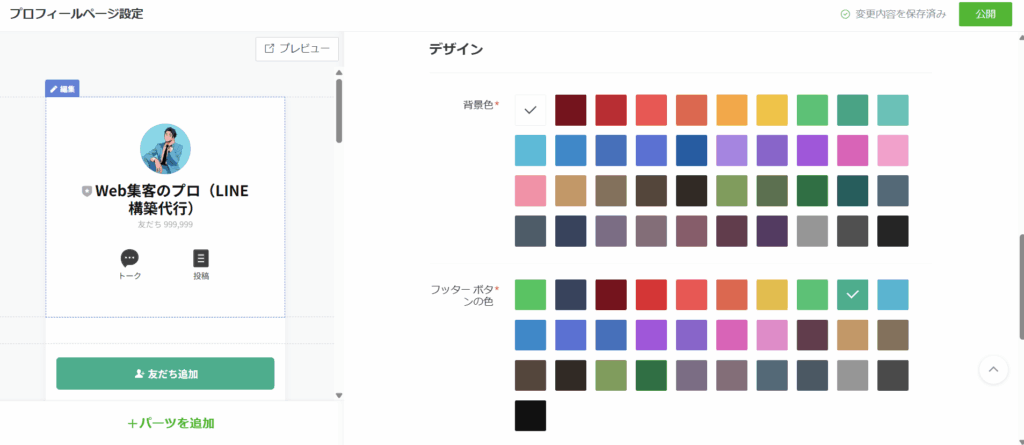Open the Preview (プレビュー) button

click(x=297, y=48)
